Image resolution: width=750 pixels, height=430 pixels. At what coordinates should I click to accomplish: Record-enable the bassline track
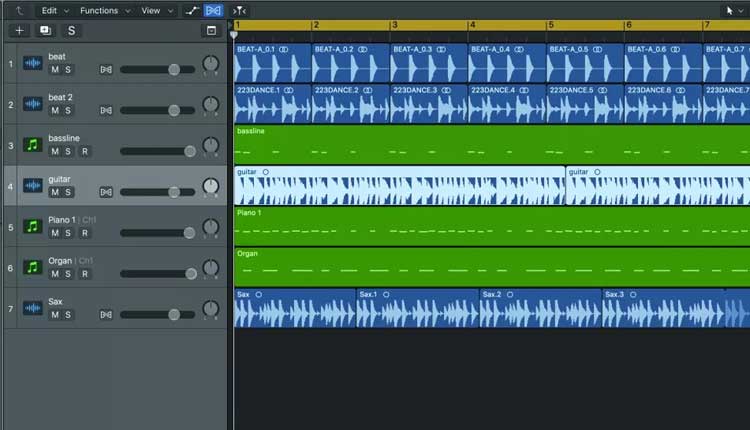(85, 152)
